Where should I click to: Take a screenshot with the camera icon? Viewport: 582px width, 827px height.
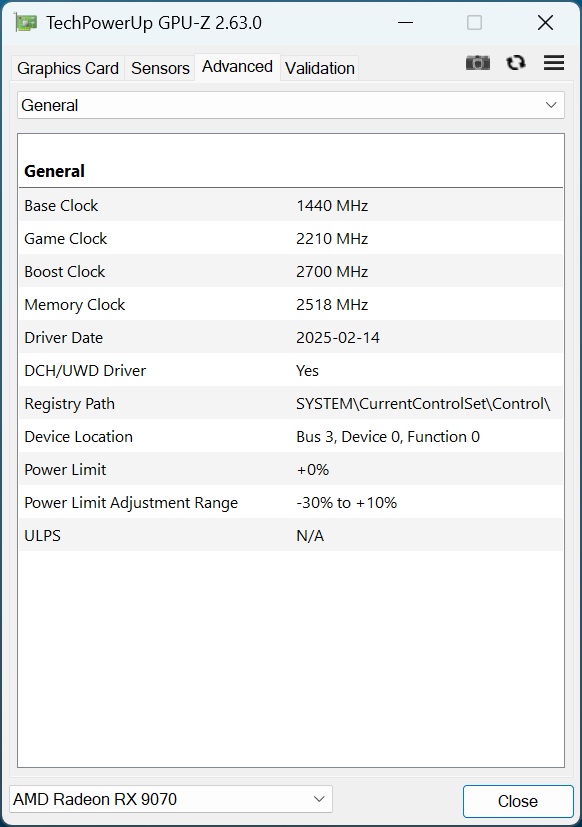coord(478,63)
